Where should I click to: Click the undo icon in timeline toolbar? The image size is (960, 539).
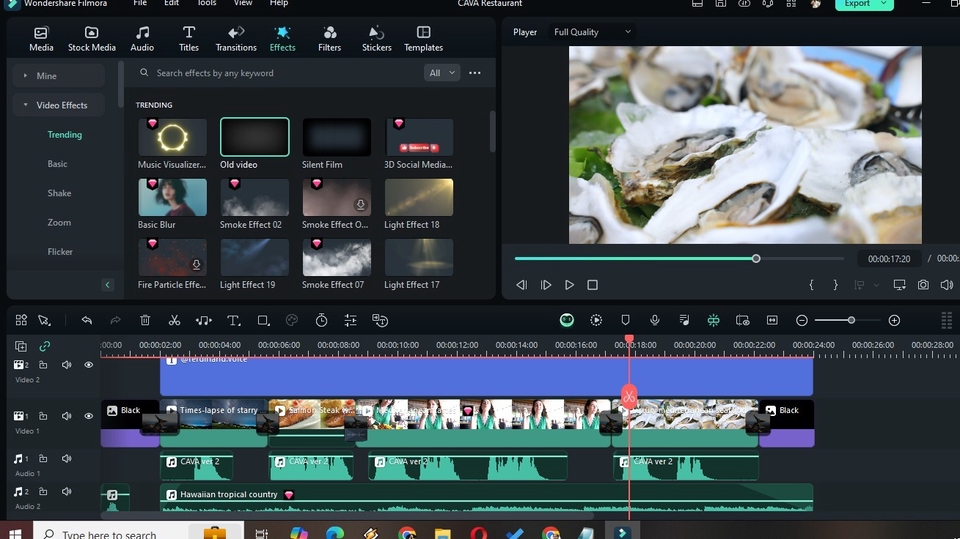tap(87, 320)
